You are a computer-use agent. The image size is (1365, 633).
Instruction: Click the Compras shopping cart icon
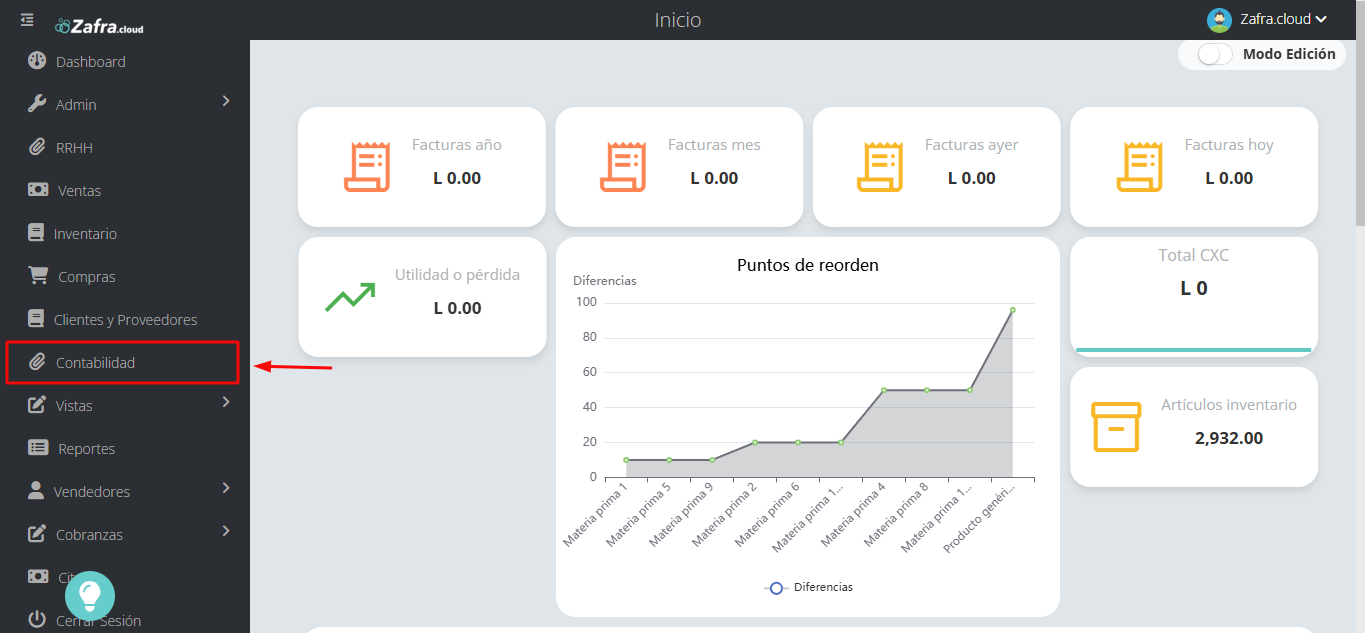click(38, 276)
